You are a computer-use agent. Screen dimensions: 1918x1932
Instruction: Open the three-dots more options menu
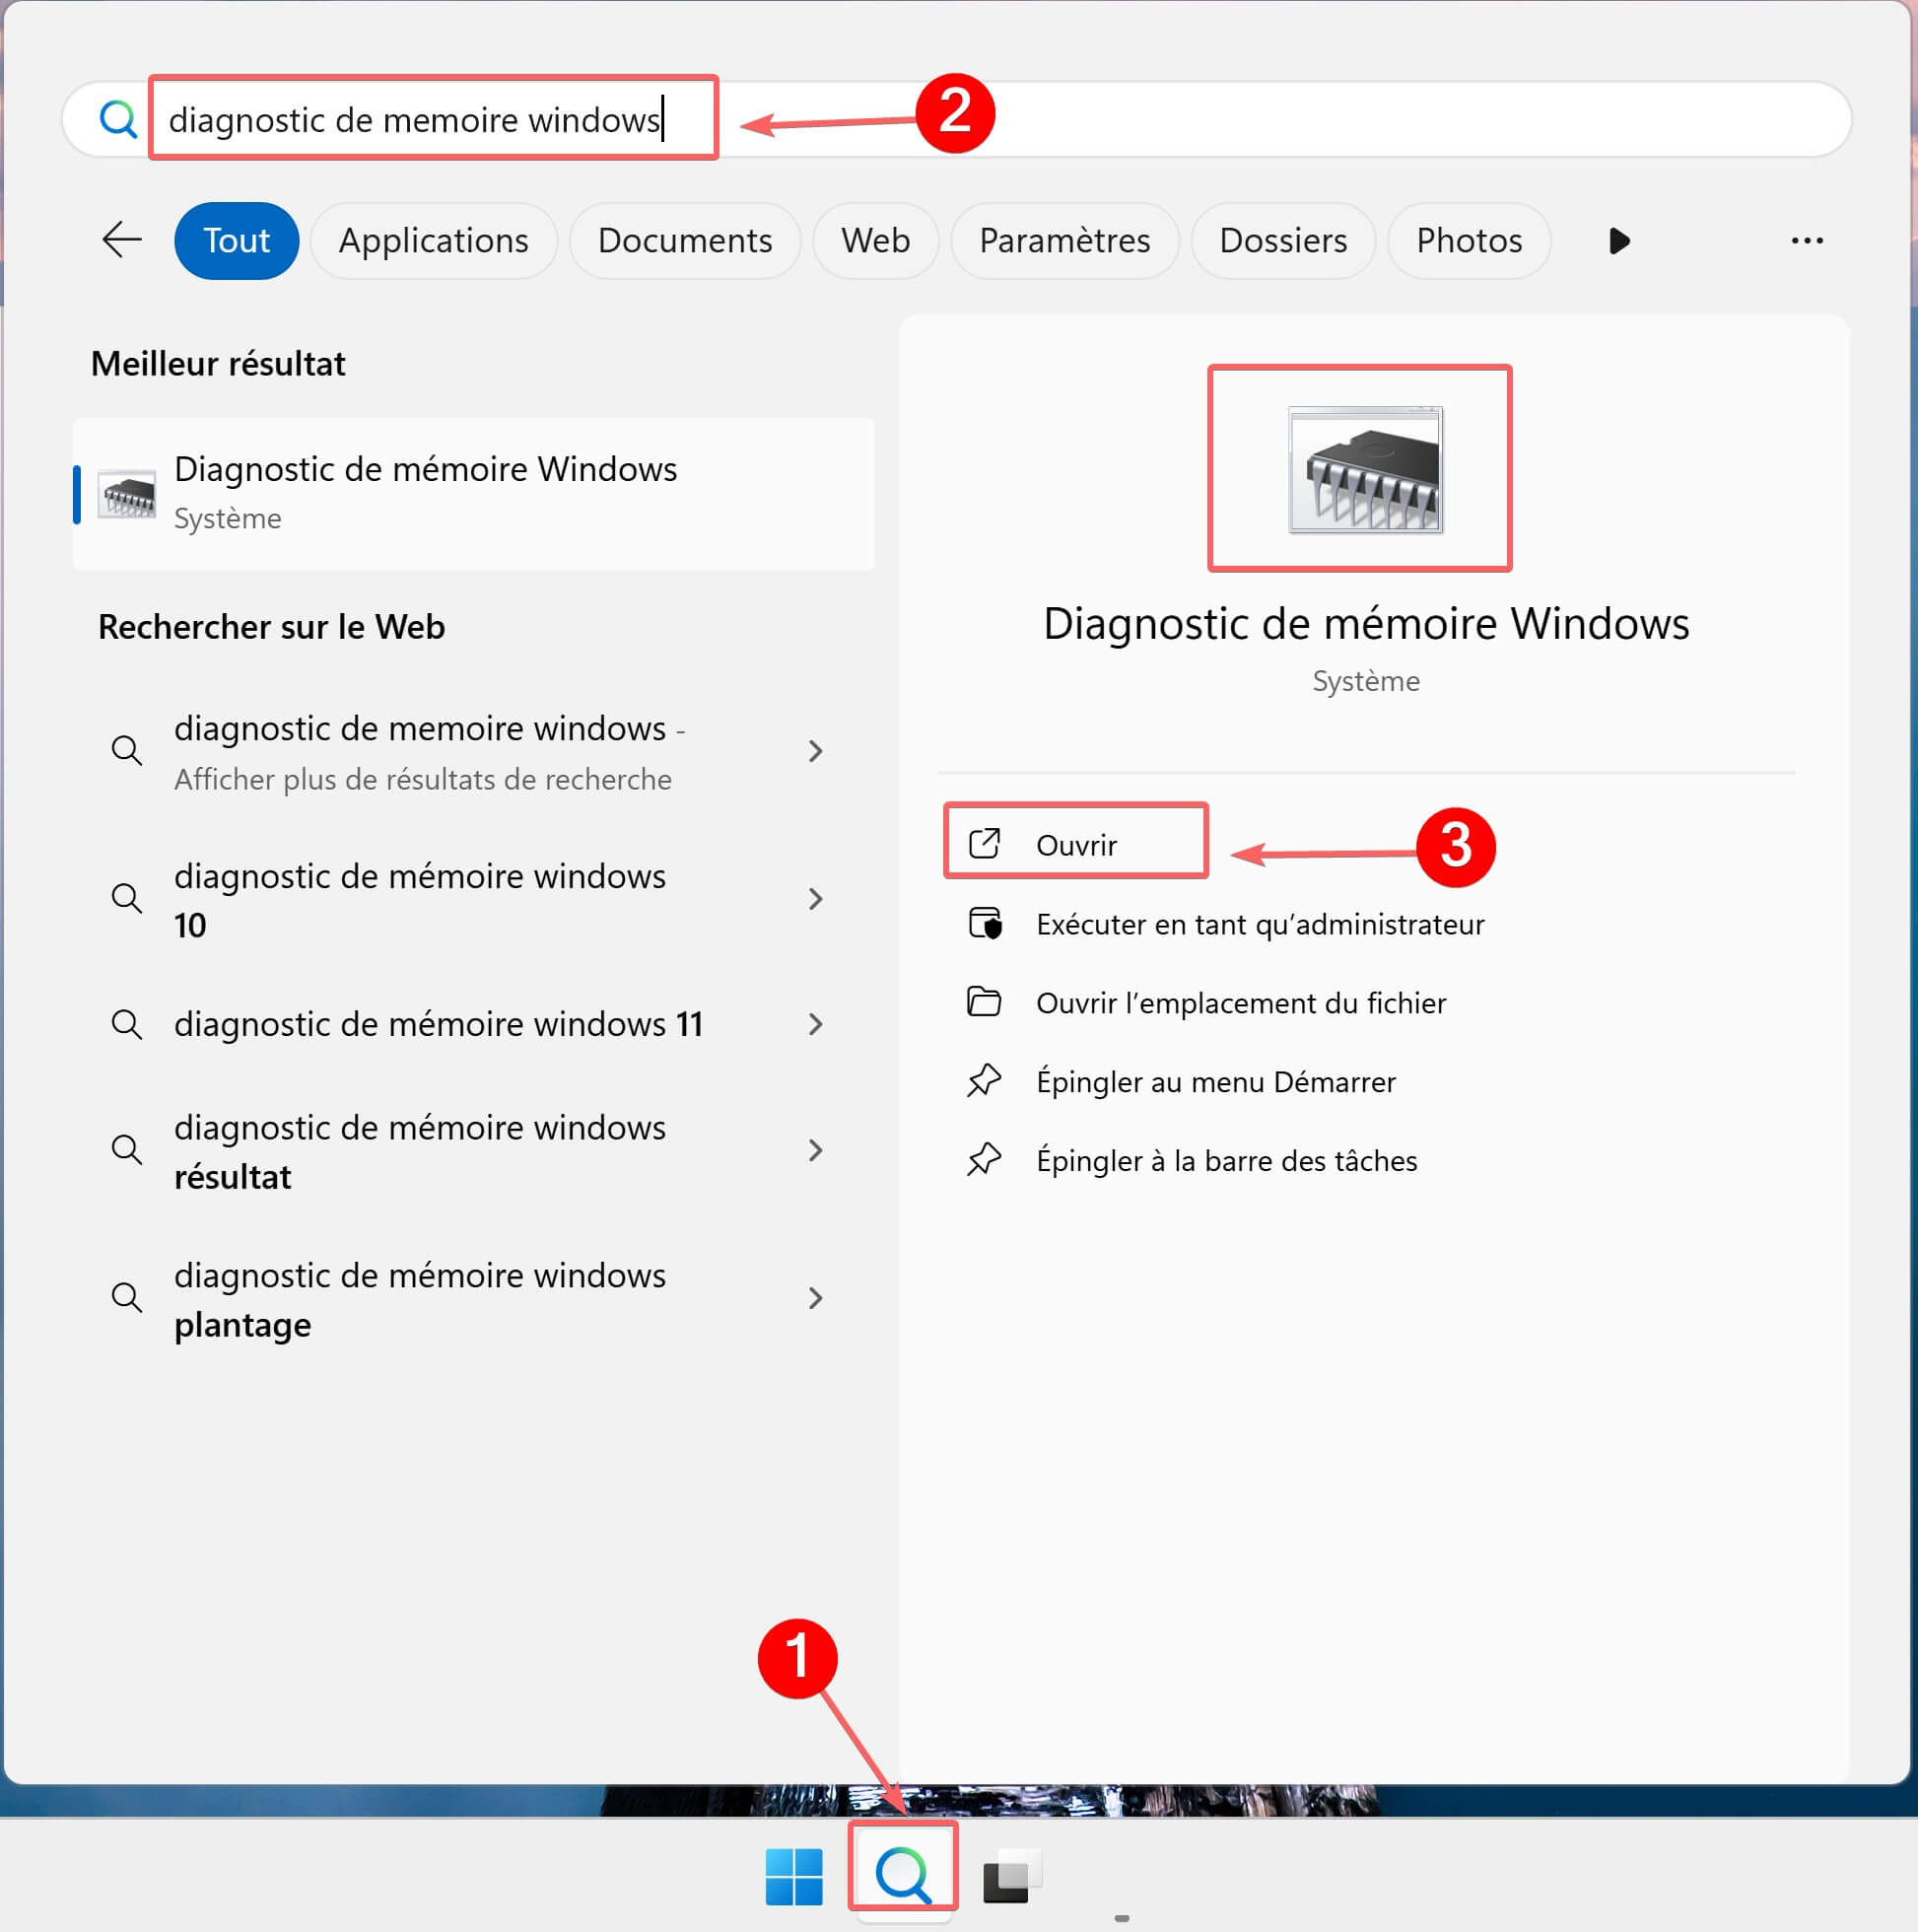coord(1806,241)
